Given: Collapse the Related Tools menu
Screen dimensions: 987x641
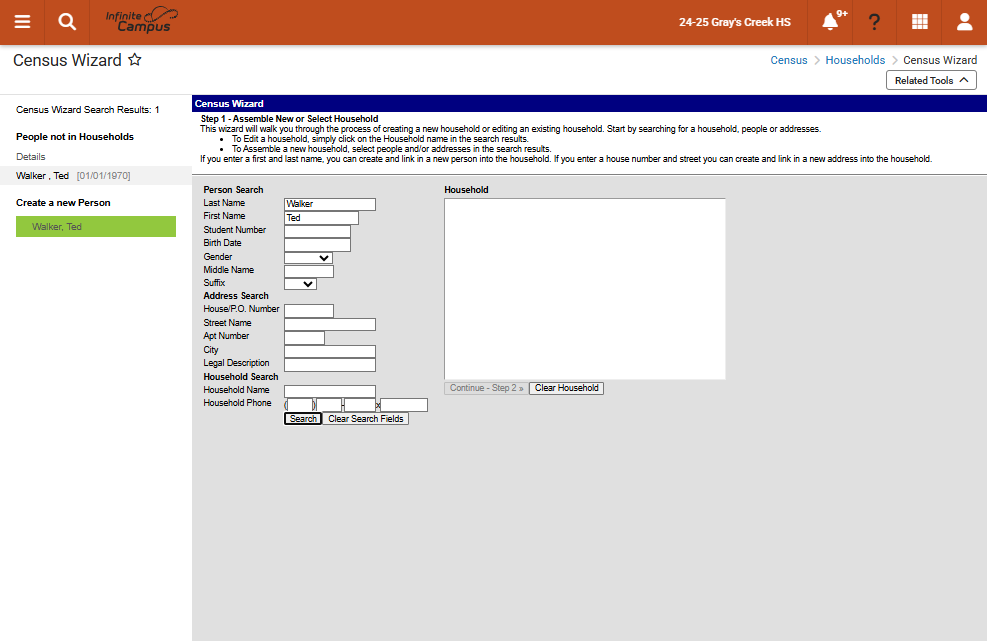Looking at the screenshot, I should pos(931,81).
